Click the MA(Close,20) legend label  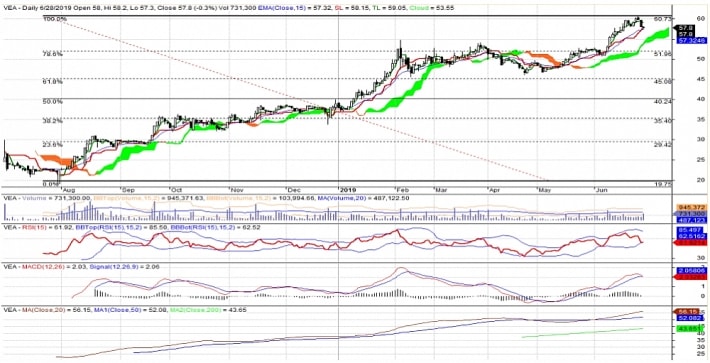(x=43, y=310)
